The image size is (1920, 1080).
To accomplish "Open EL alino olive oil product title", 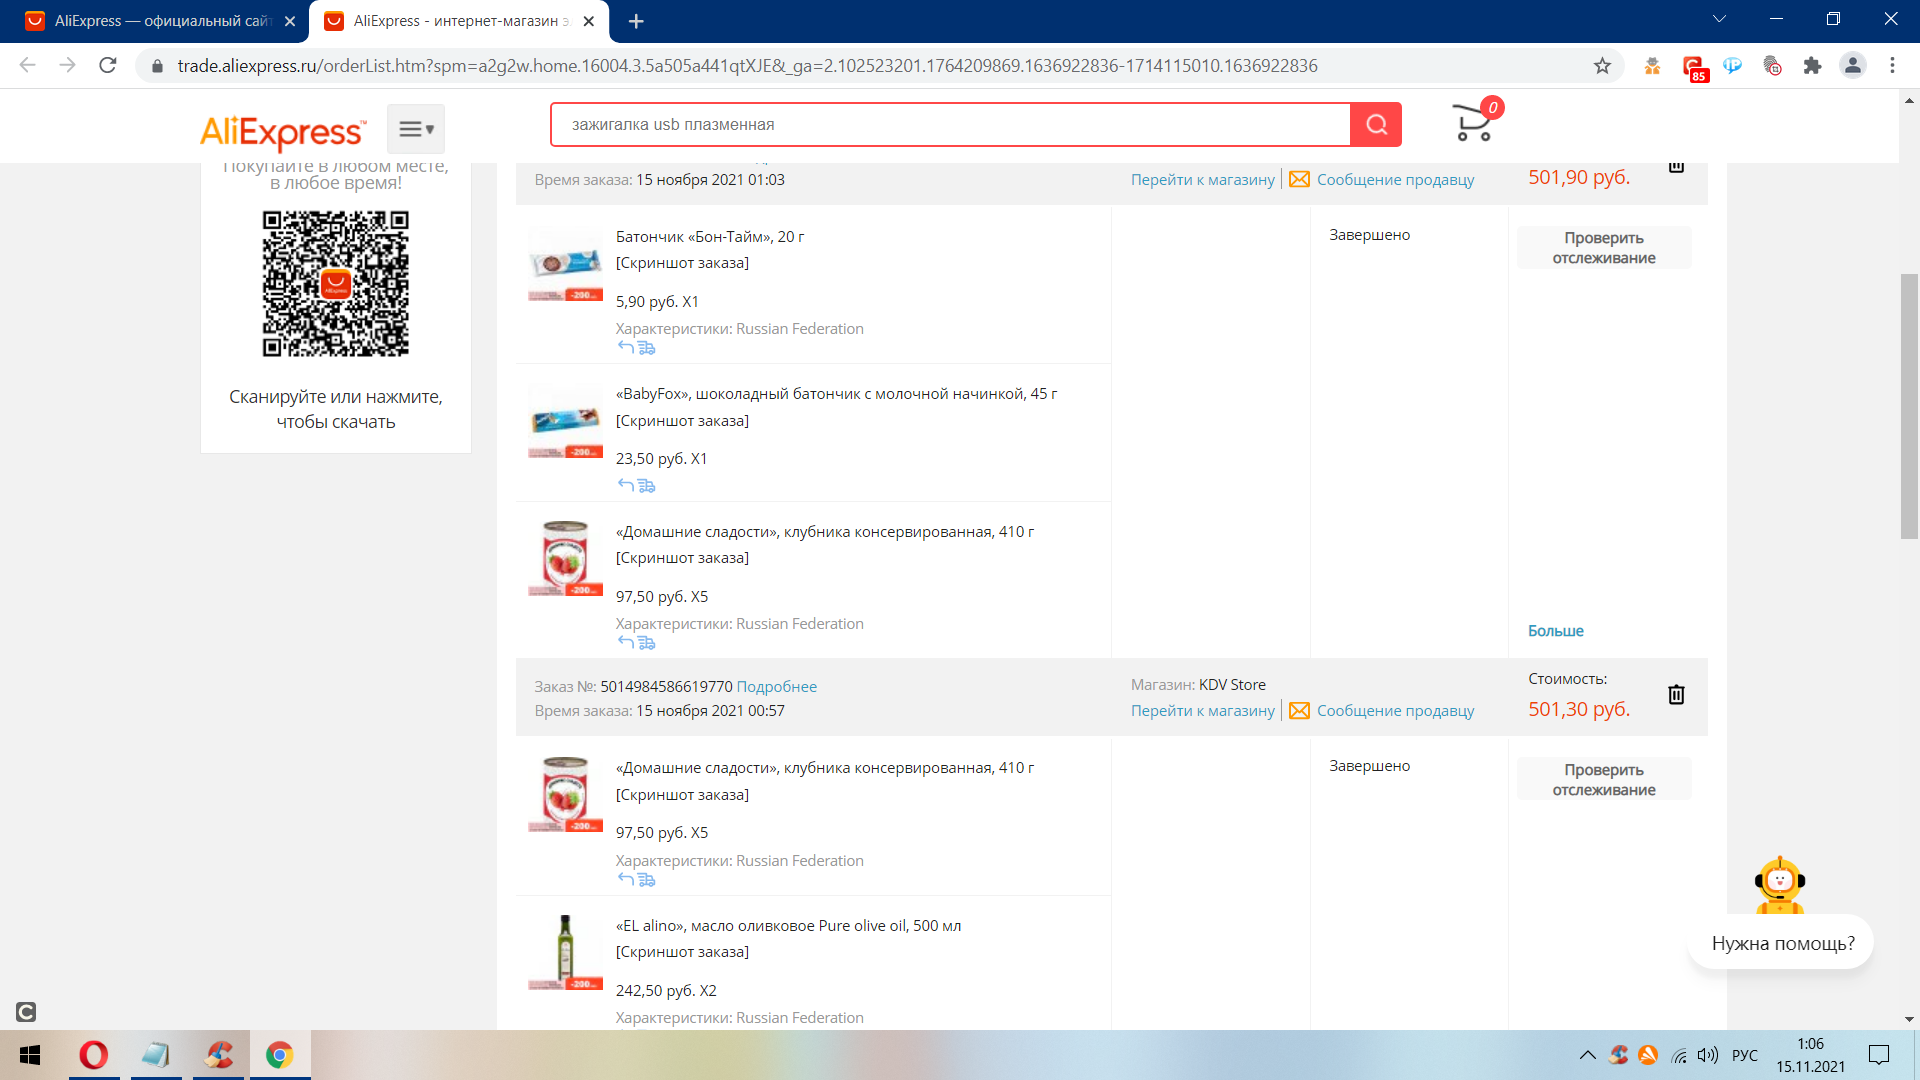I will [788, 926].
